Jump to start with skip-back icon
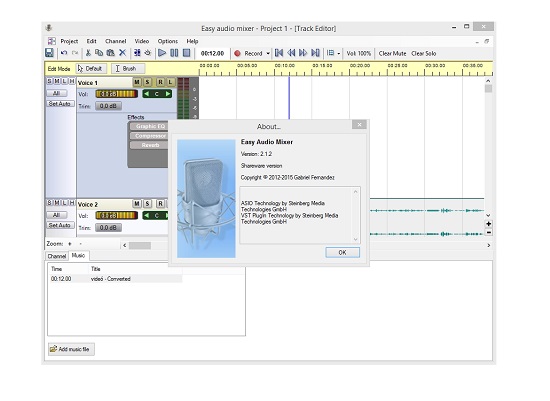550x401 pixels. (x=279, y=53)
